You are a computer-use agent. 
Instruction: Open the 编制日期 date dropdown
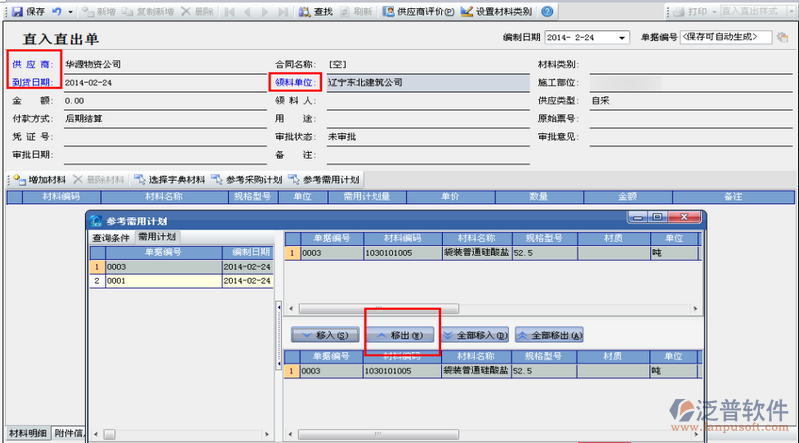click(x=622, y=38)
